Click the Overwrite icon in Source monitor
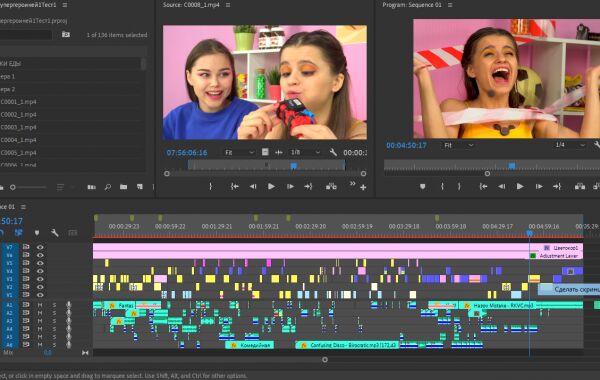This screenshot has width=600, height=380. tap(331, 186)
